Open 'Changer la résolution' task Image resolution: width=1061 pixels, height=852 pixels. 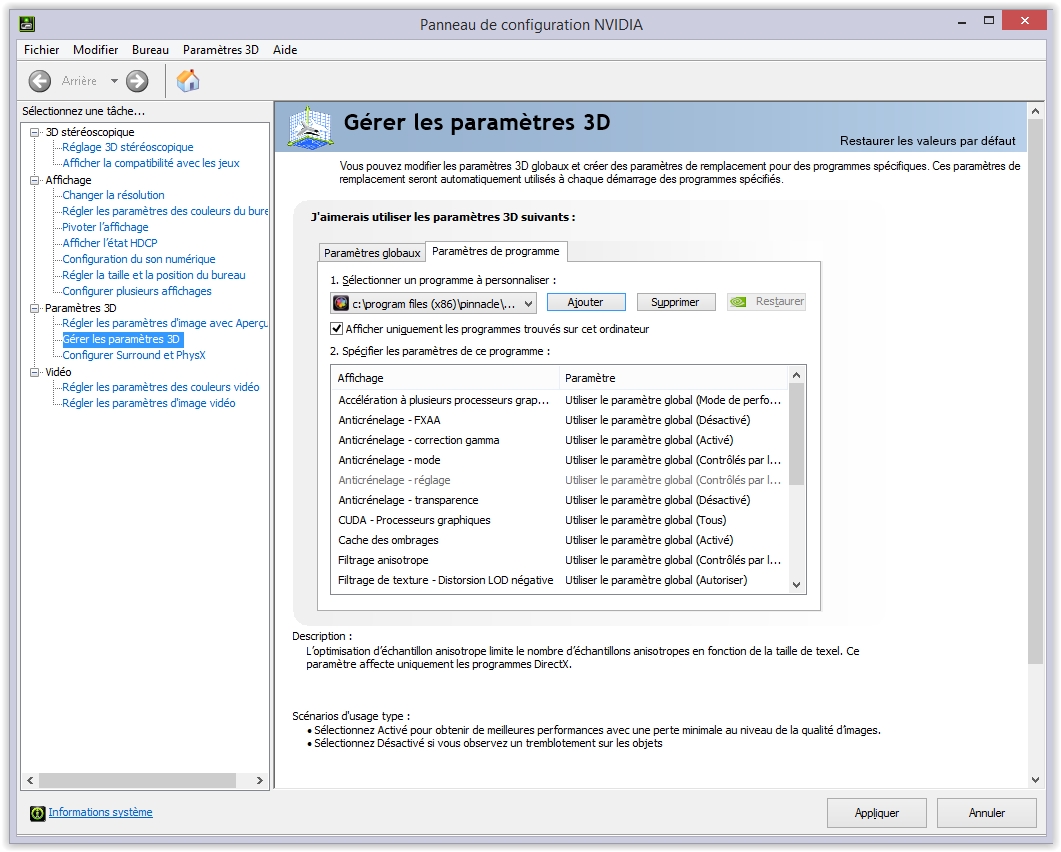114,195
